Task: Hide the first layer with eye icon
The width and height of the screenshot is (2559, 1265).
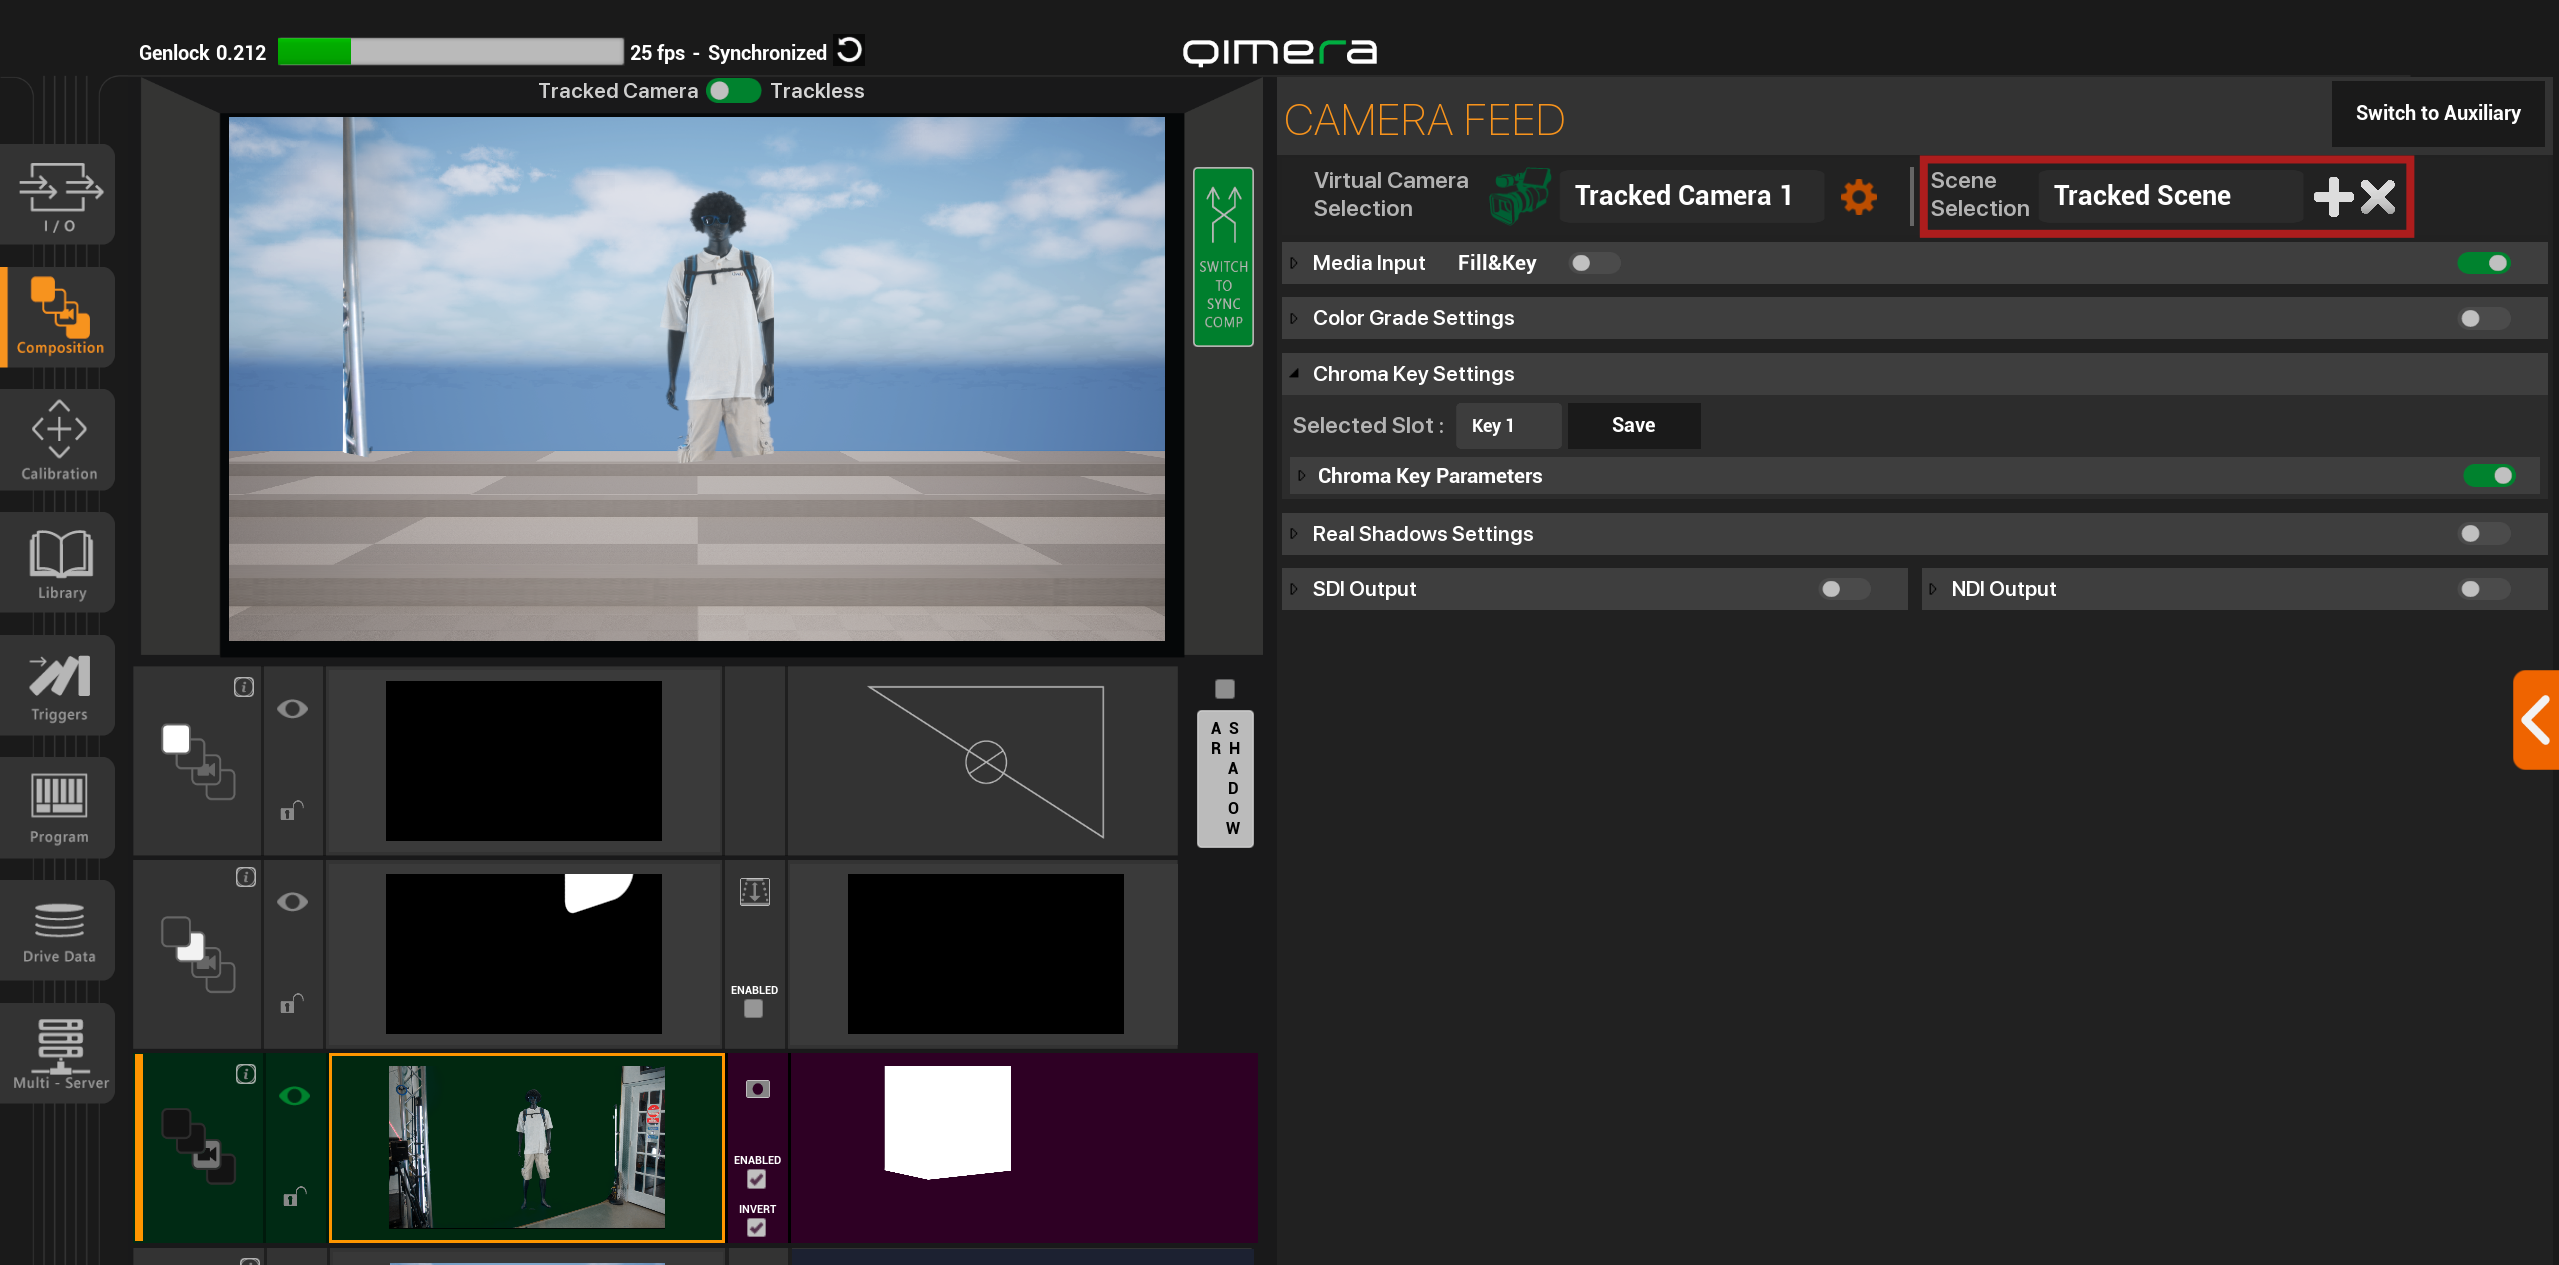Action: coord(292,709)
